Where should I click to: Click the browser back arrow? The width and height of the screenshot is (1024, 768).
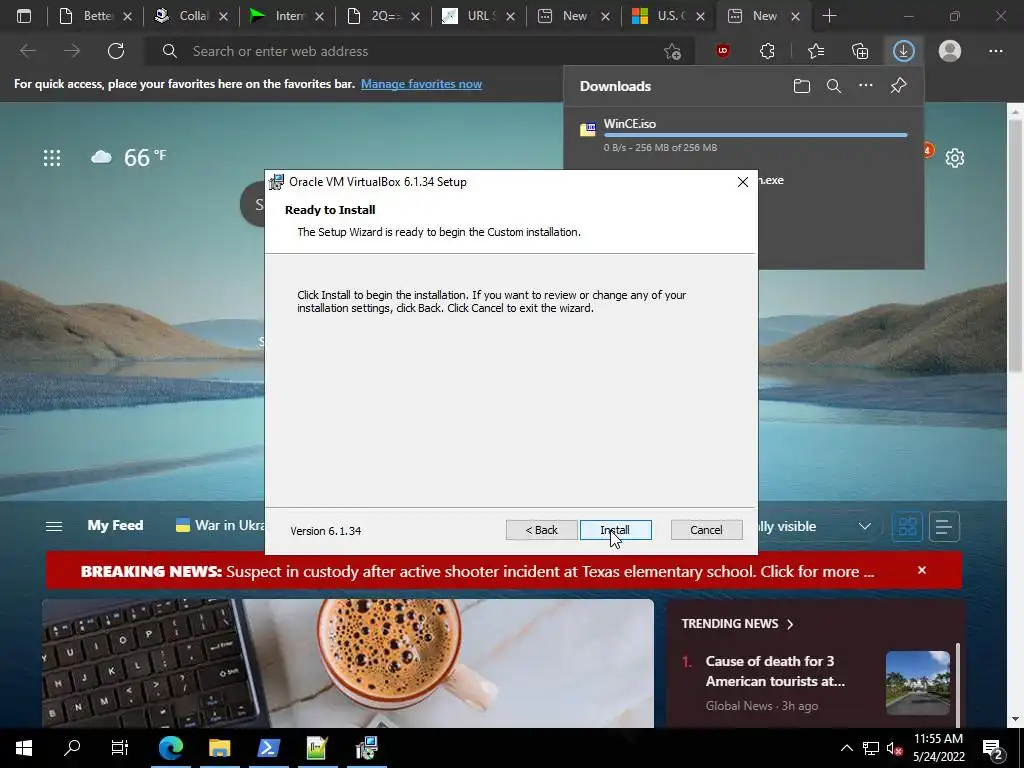point(27,51)
